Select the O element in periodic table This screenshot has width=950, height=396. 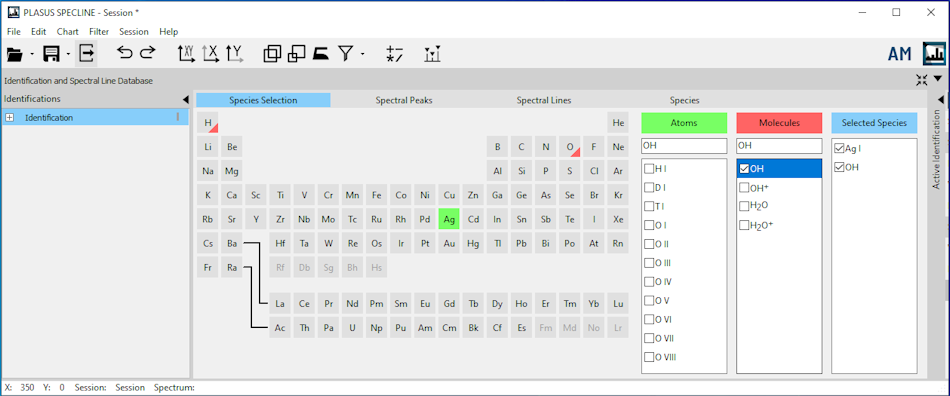[570, 147]
